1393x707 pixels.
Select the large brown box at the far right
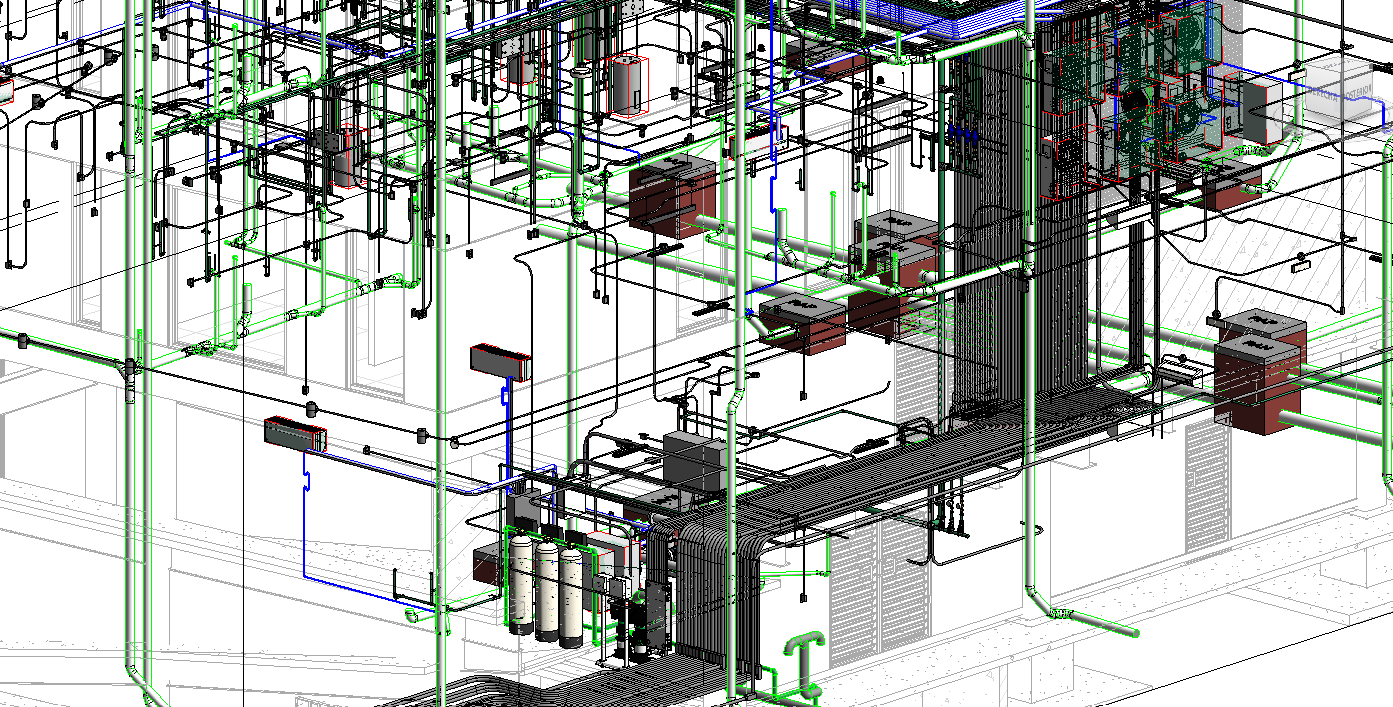tap(1258, 383)
